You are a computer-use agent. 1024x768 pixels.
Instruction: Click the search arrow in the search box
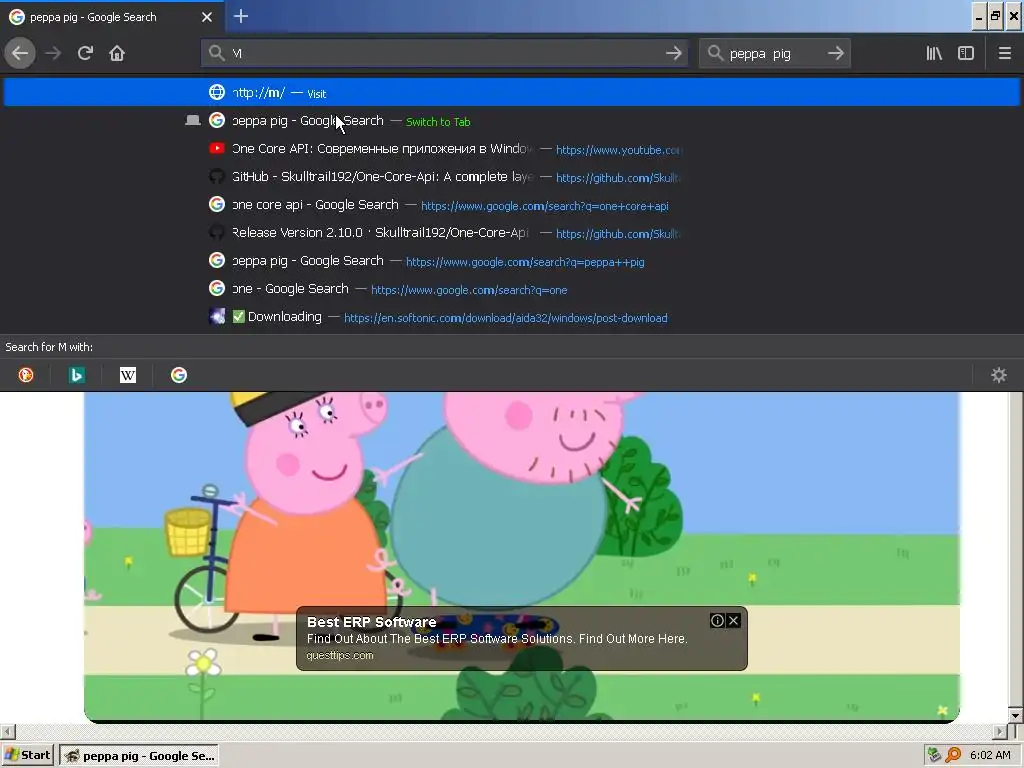[836, 53]
